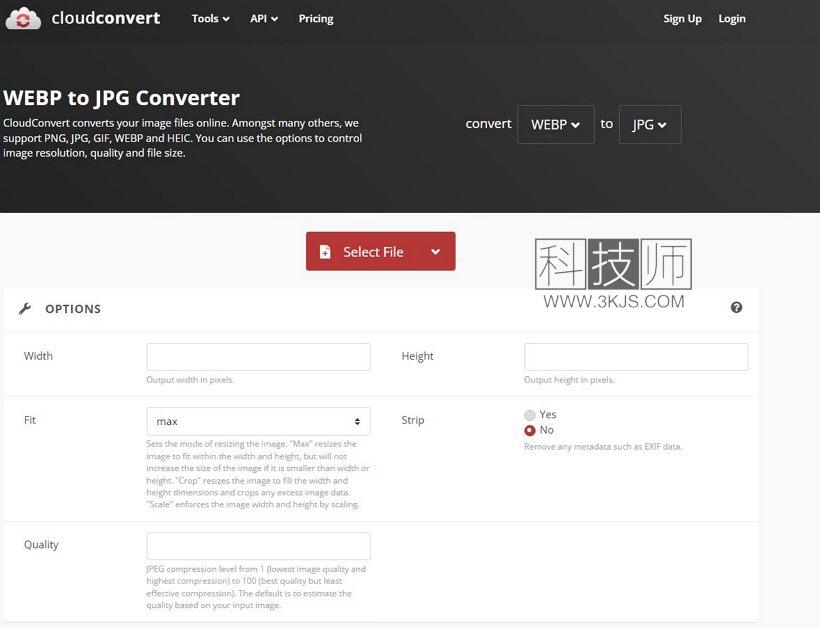Screen dimensions: 820x629
Task: Click the Strip label
Action: 413,420
